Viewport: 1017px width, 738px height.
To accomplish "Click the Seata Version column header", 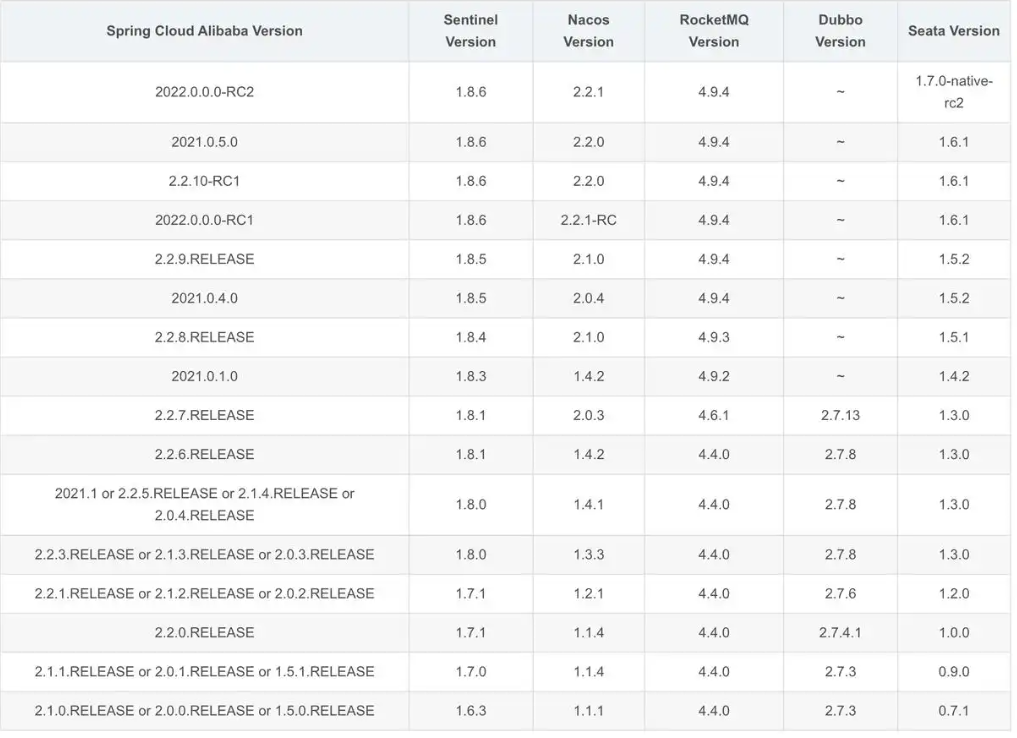I will (953, 31).
